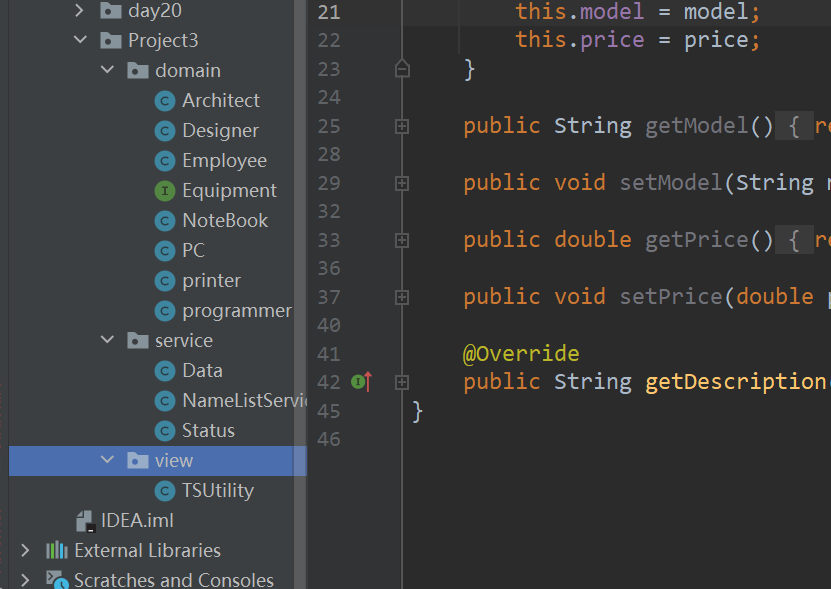This screenshot has width=831, height=589.
Task: Click the Scratches and Consoles icon
Action: click(x=57, y=580)
